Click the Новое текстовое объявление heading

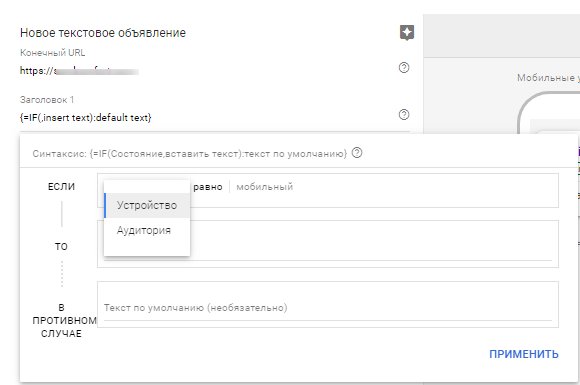pyautogui.click(x=103, y=33)
